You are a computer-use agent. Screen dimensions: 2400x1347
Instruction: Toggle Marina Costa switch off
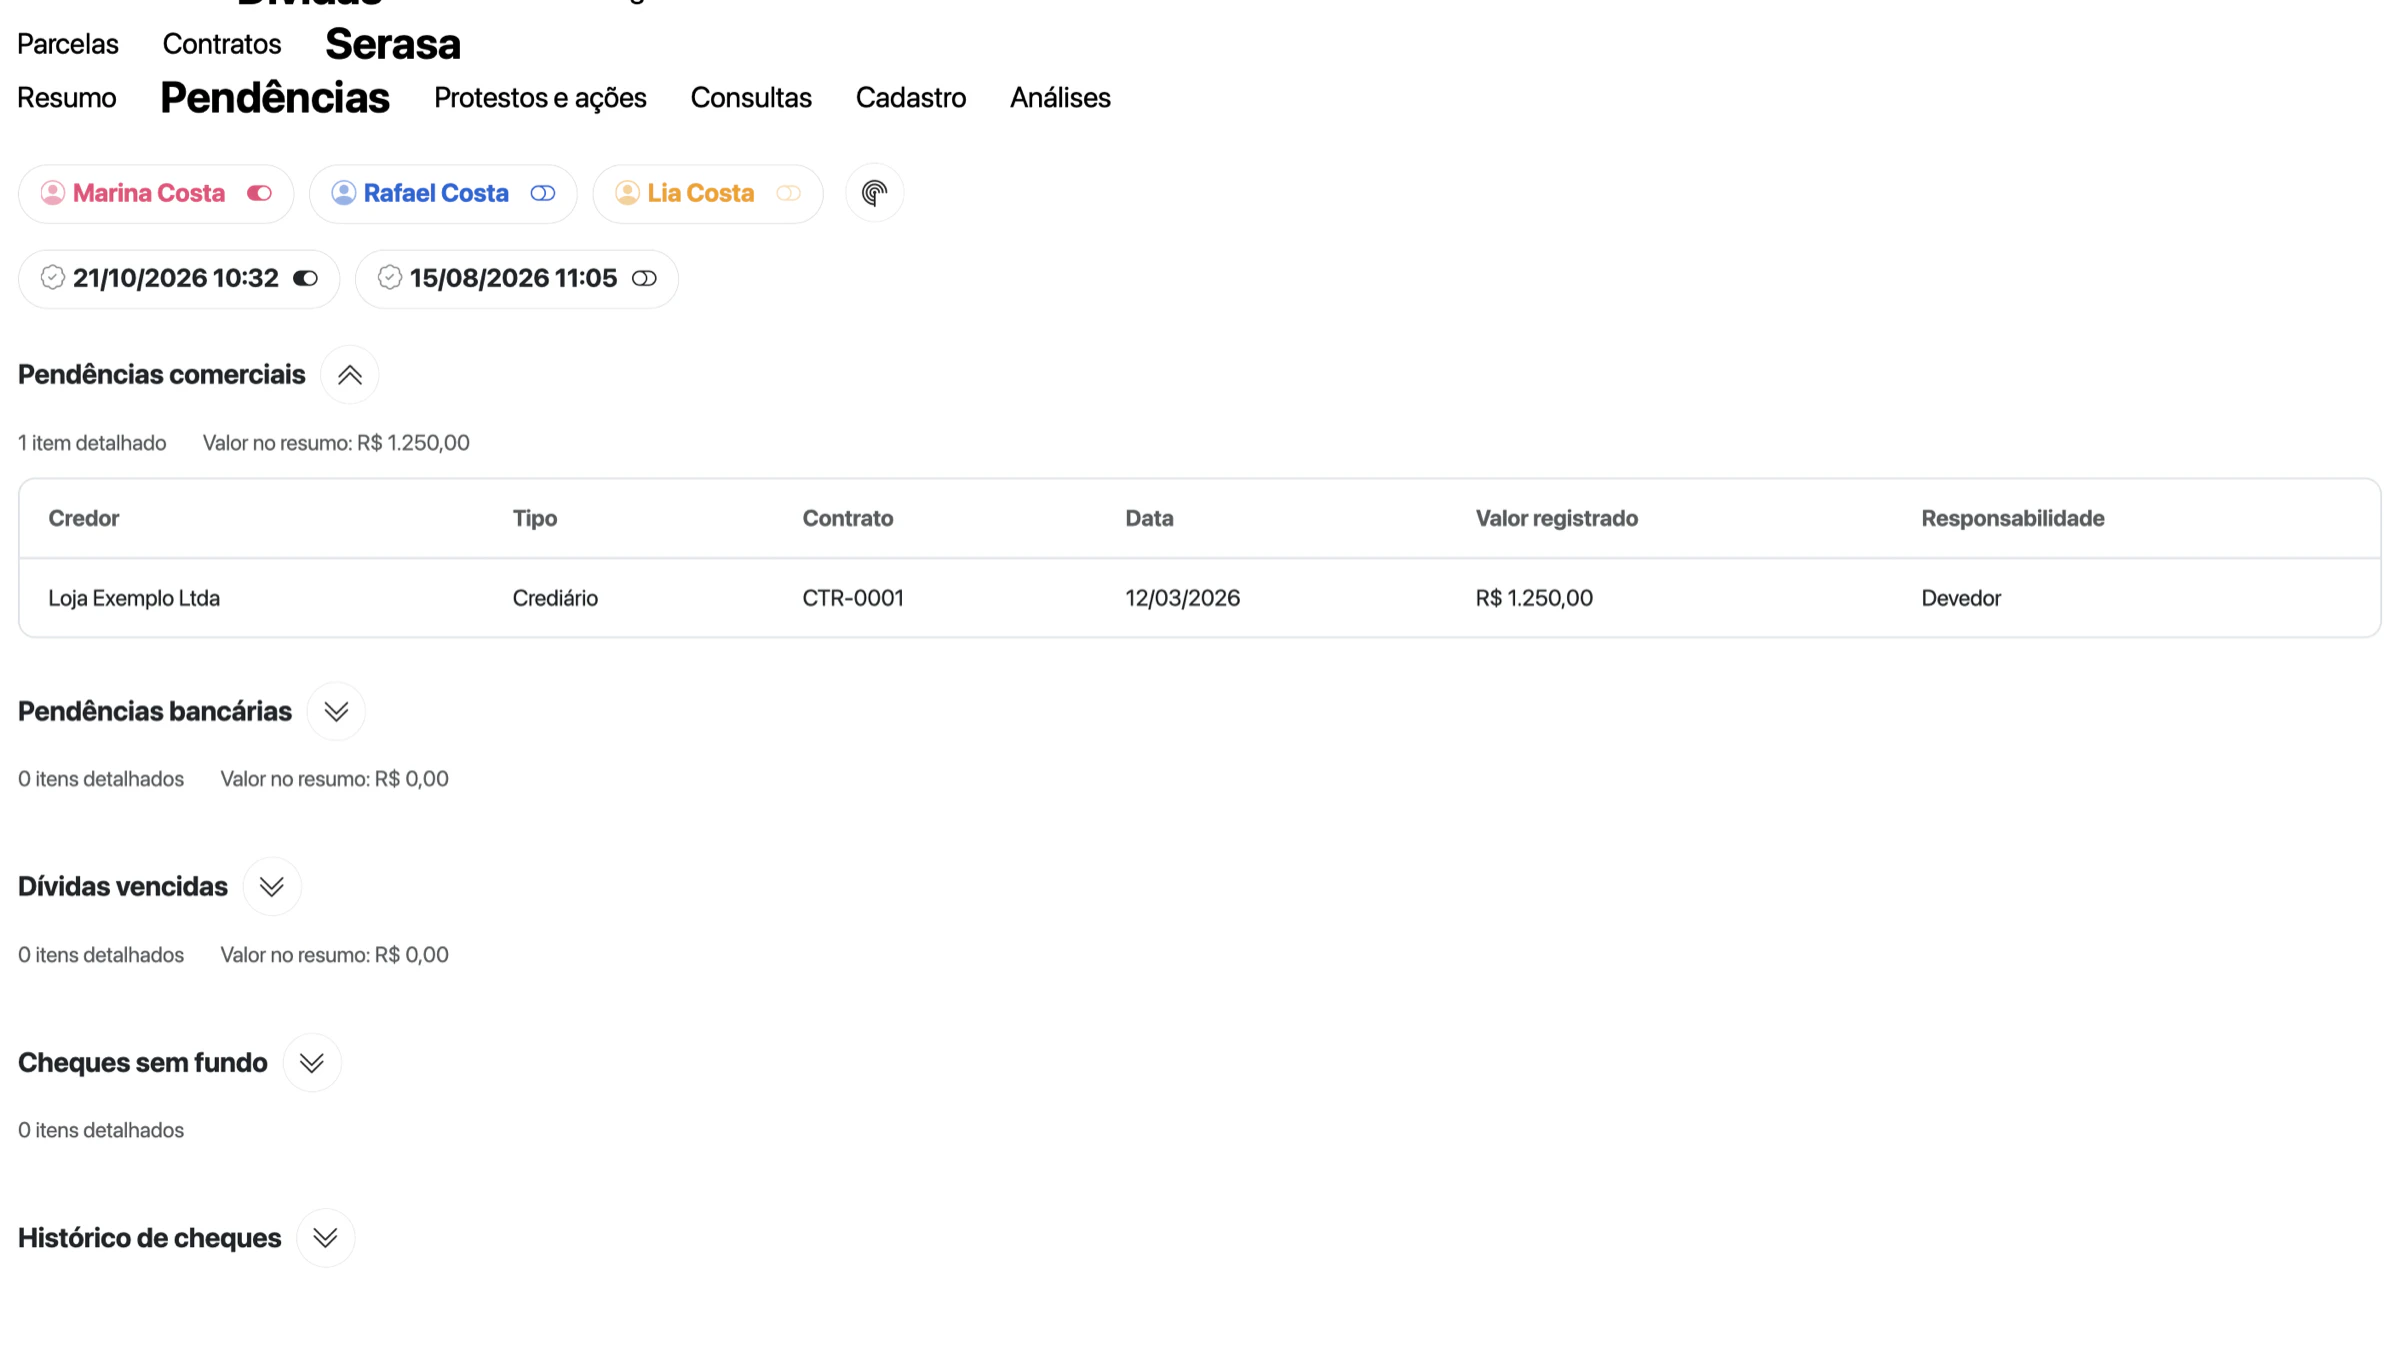(259, 193)
